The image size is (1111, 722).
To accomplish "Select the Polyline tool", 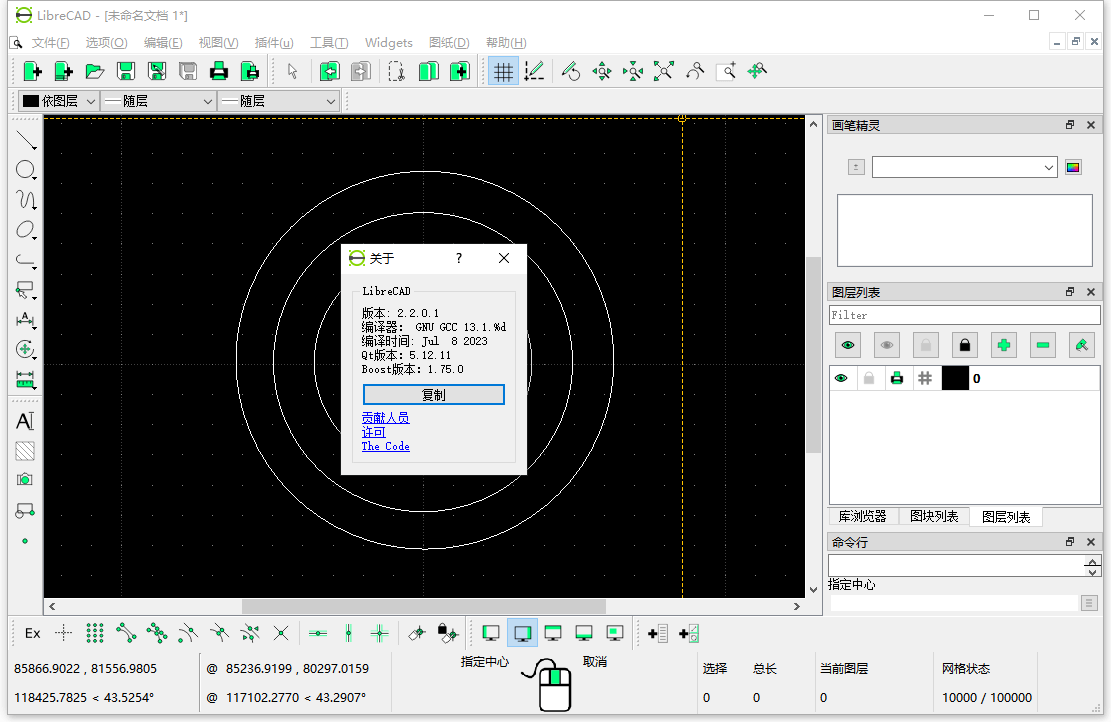I will pos(26,260).
